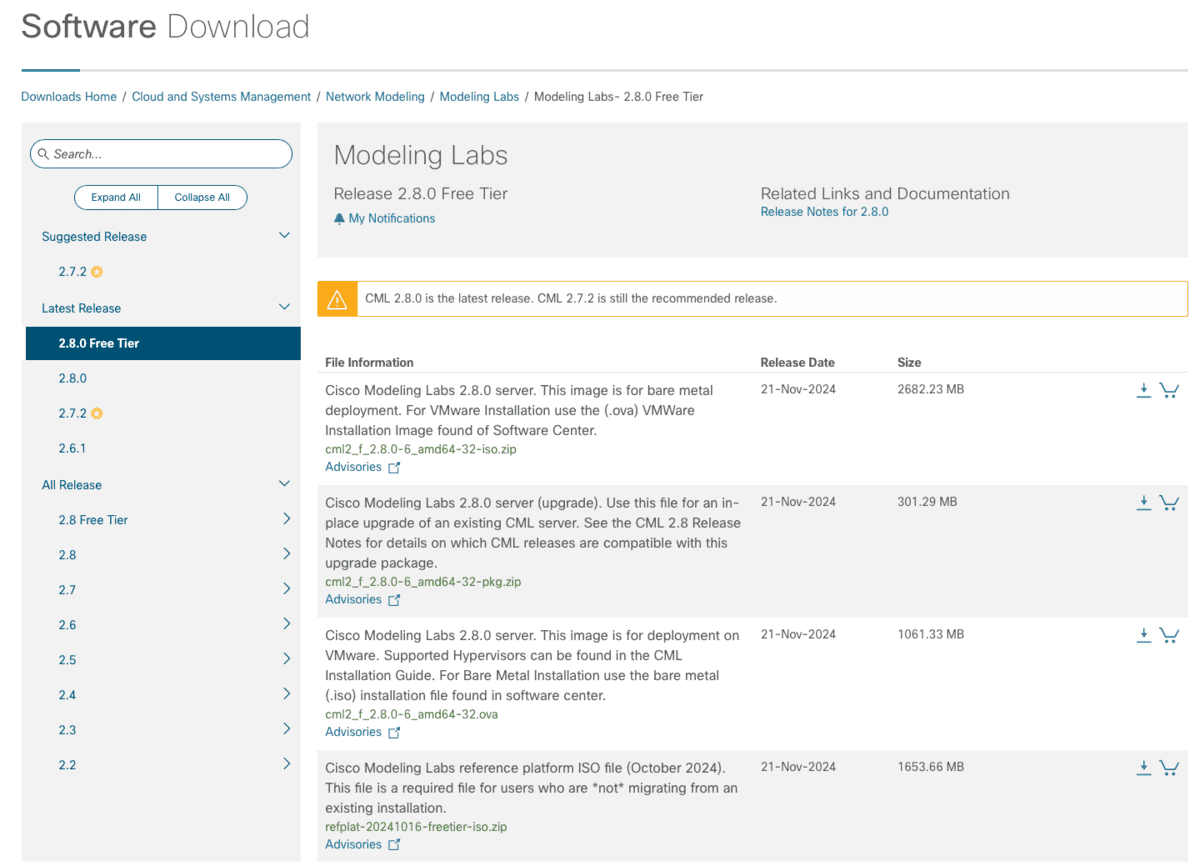This screenshot has width=1200, height=866.
Task: Click into the release Search field
Action: 165,154
